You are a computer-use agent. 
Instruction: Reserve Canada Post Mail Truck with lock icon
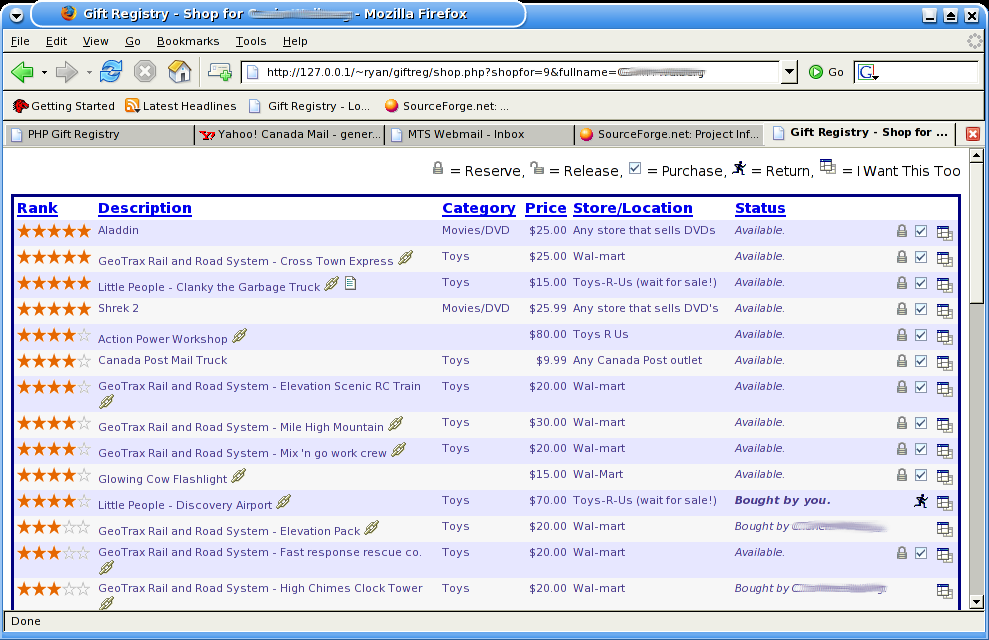click(902, 361)
